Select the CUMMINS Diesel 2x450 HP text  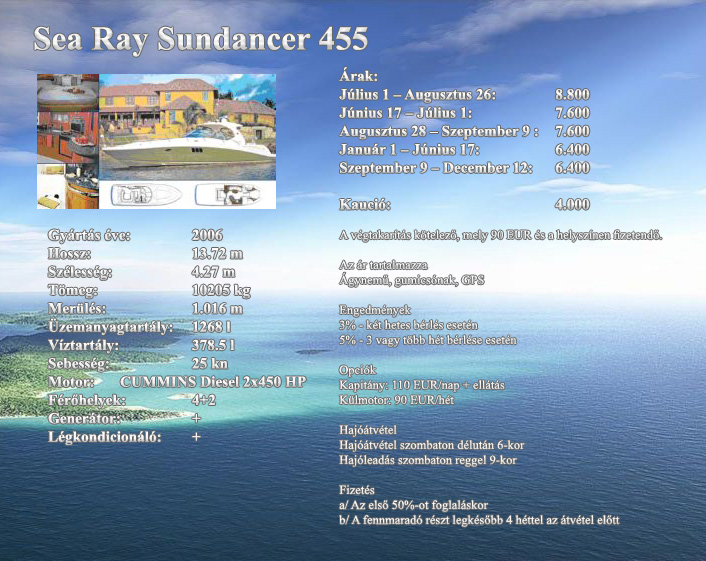(212, 382)
